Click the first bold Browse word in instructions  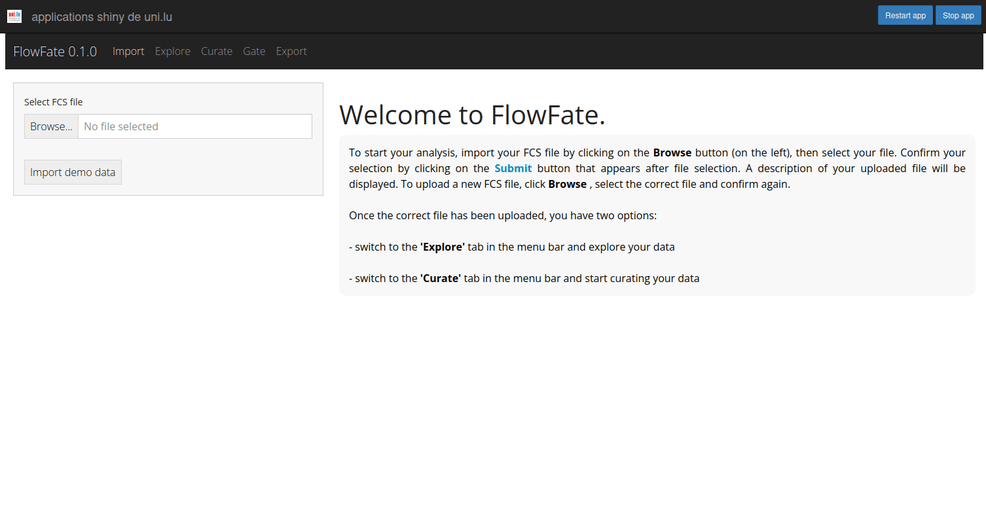point(672,153)
